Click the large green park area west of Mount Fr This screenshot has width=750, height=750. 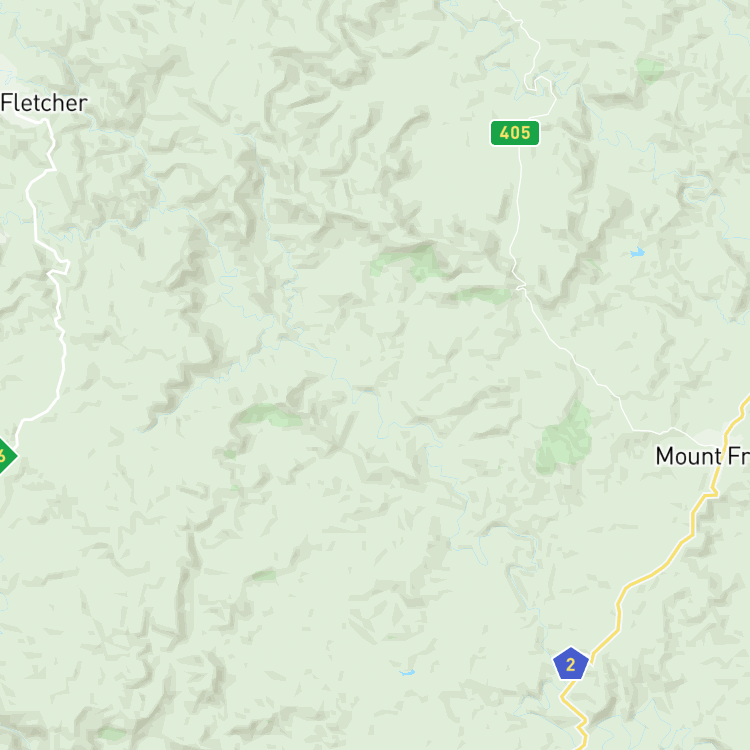pos(563,438)
